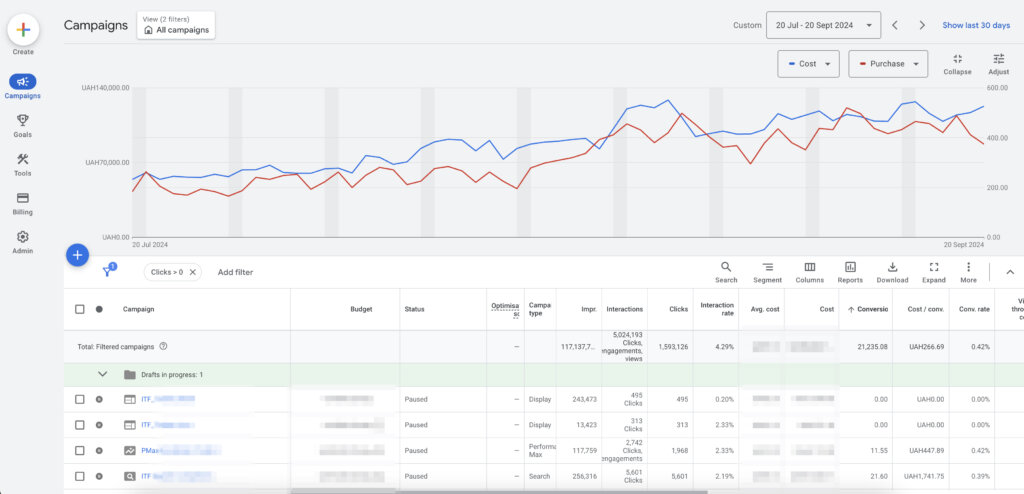
Task: Tick the select-all campaigns header checkbox
Action: pos(80,309)
